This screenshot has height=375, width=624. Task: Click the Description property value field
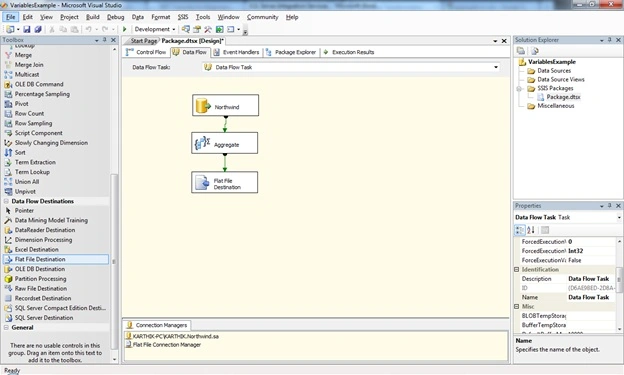(x=591, y=279)
